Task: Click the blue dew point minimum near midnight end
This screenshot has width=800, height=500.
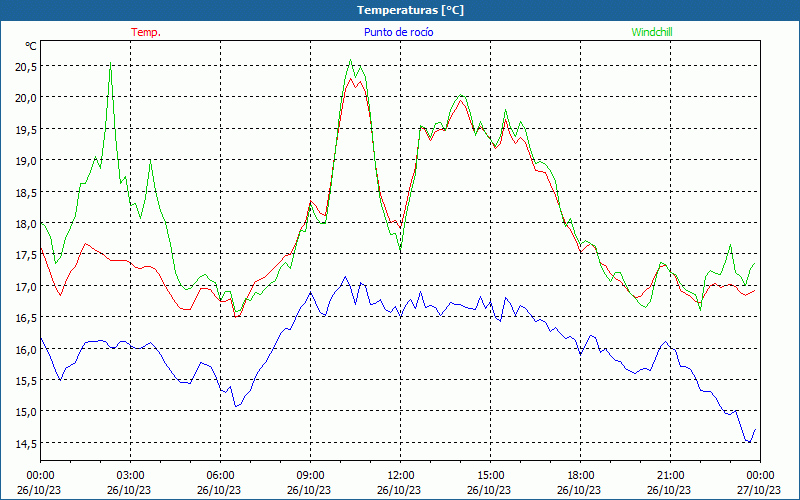Action: [x=749, y=442]
